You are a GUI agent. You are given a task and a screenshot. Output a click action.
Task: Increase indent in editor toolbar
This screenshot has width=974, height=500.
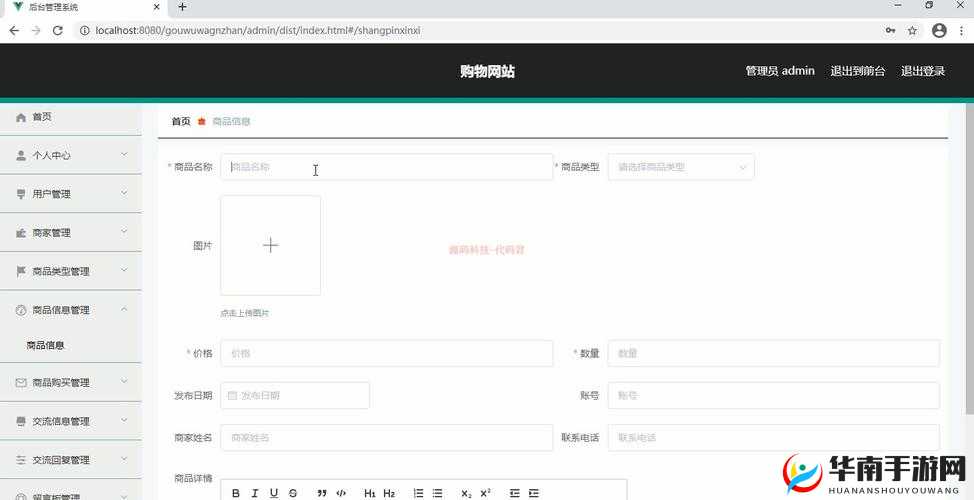click(x=534, y=493)
